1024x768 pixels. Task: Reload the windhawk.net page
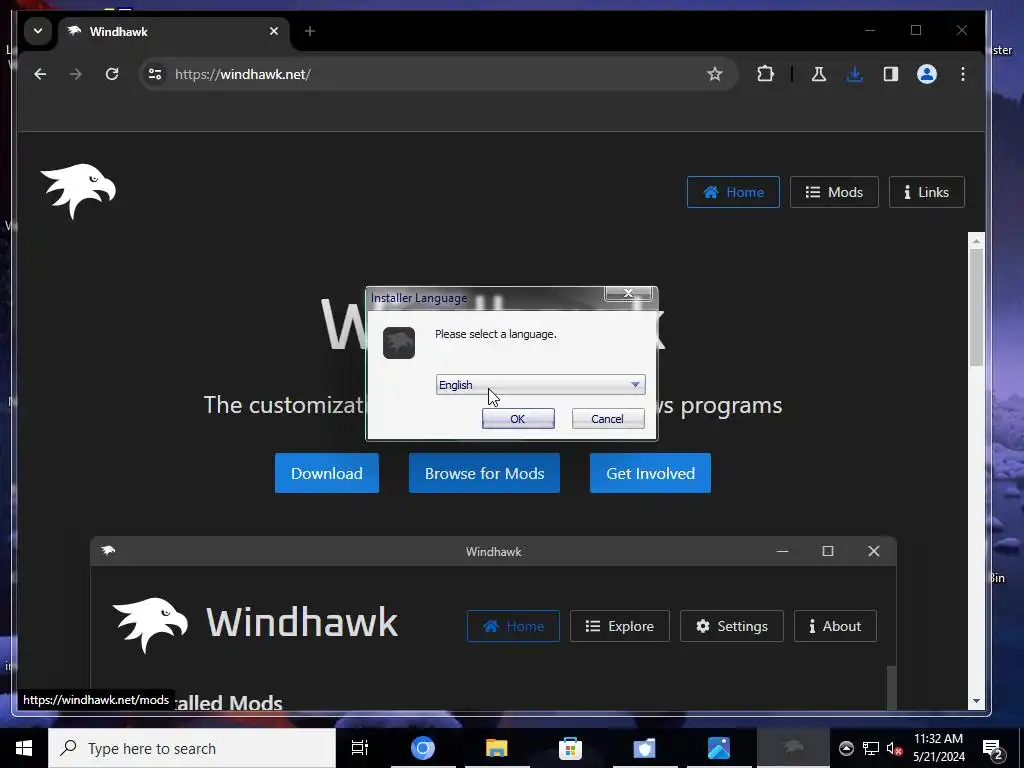click(112, 74)
